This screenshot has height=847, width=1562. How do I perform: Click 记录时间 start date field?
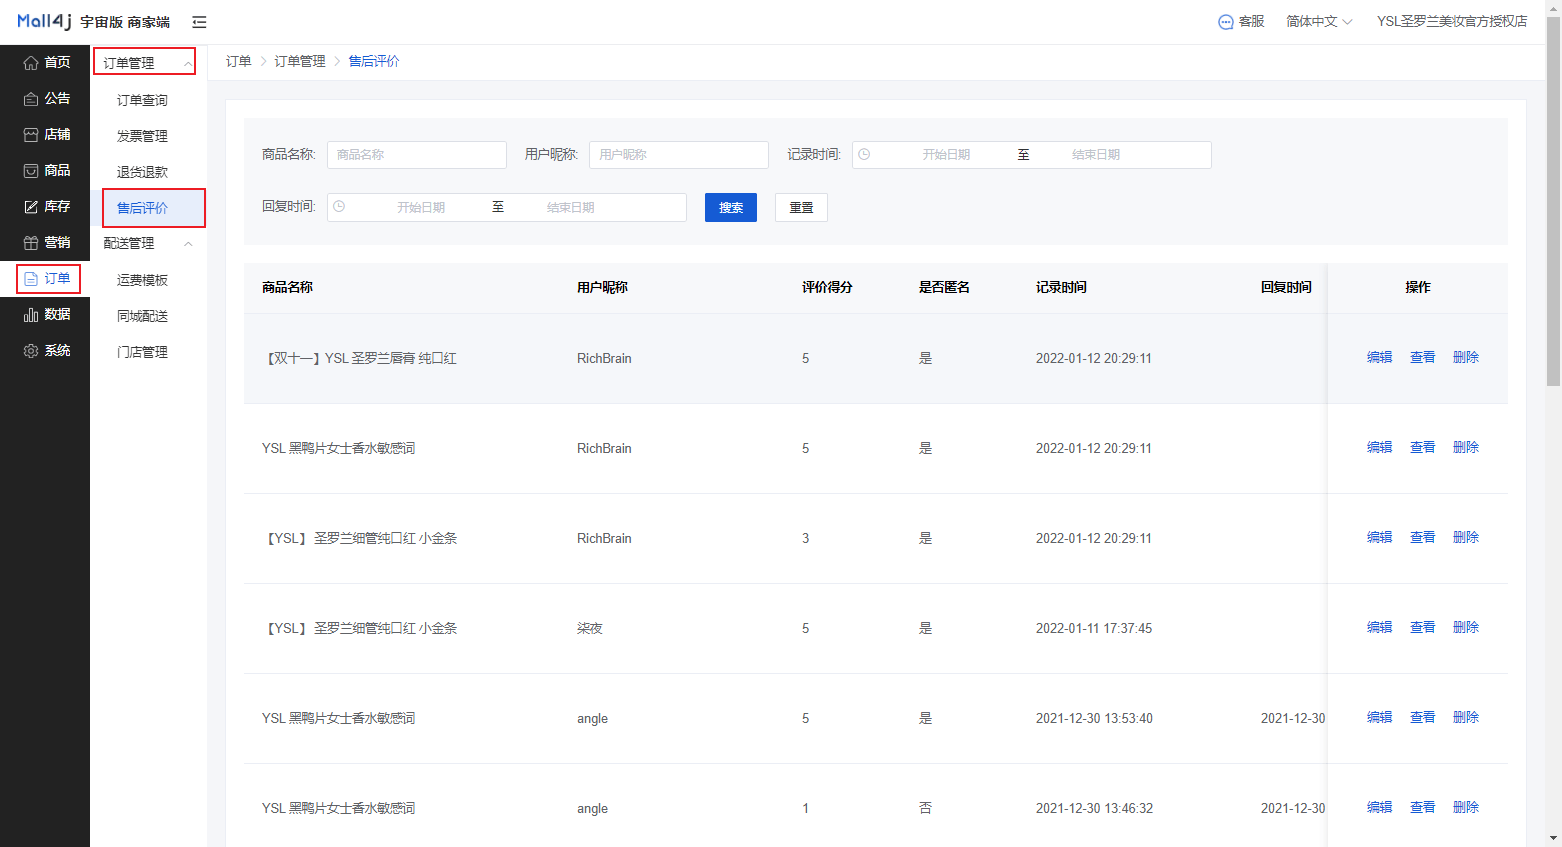(x=946, y=155)
